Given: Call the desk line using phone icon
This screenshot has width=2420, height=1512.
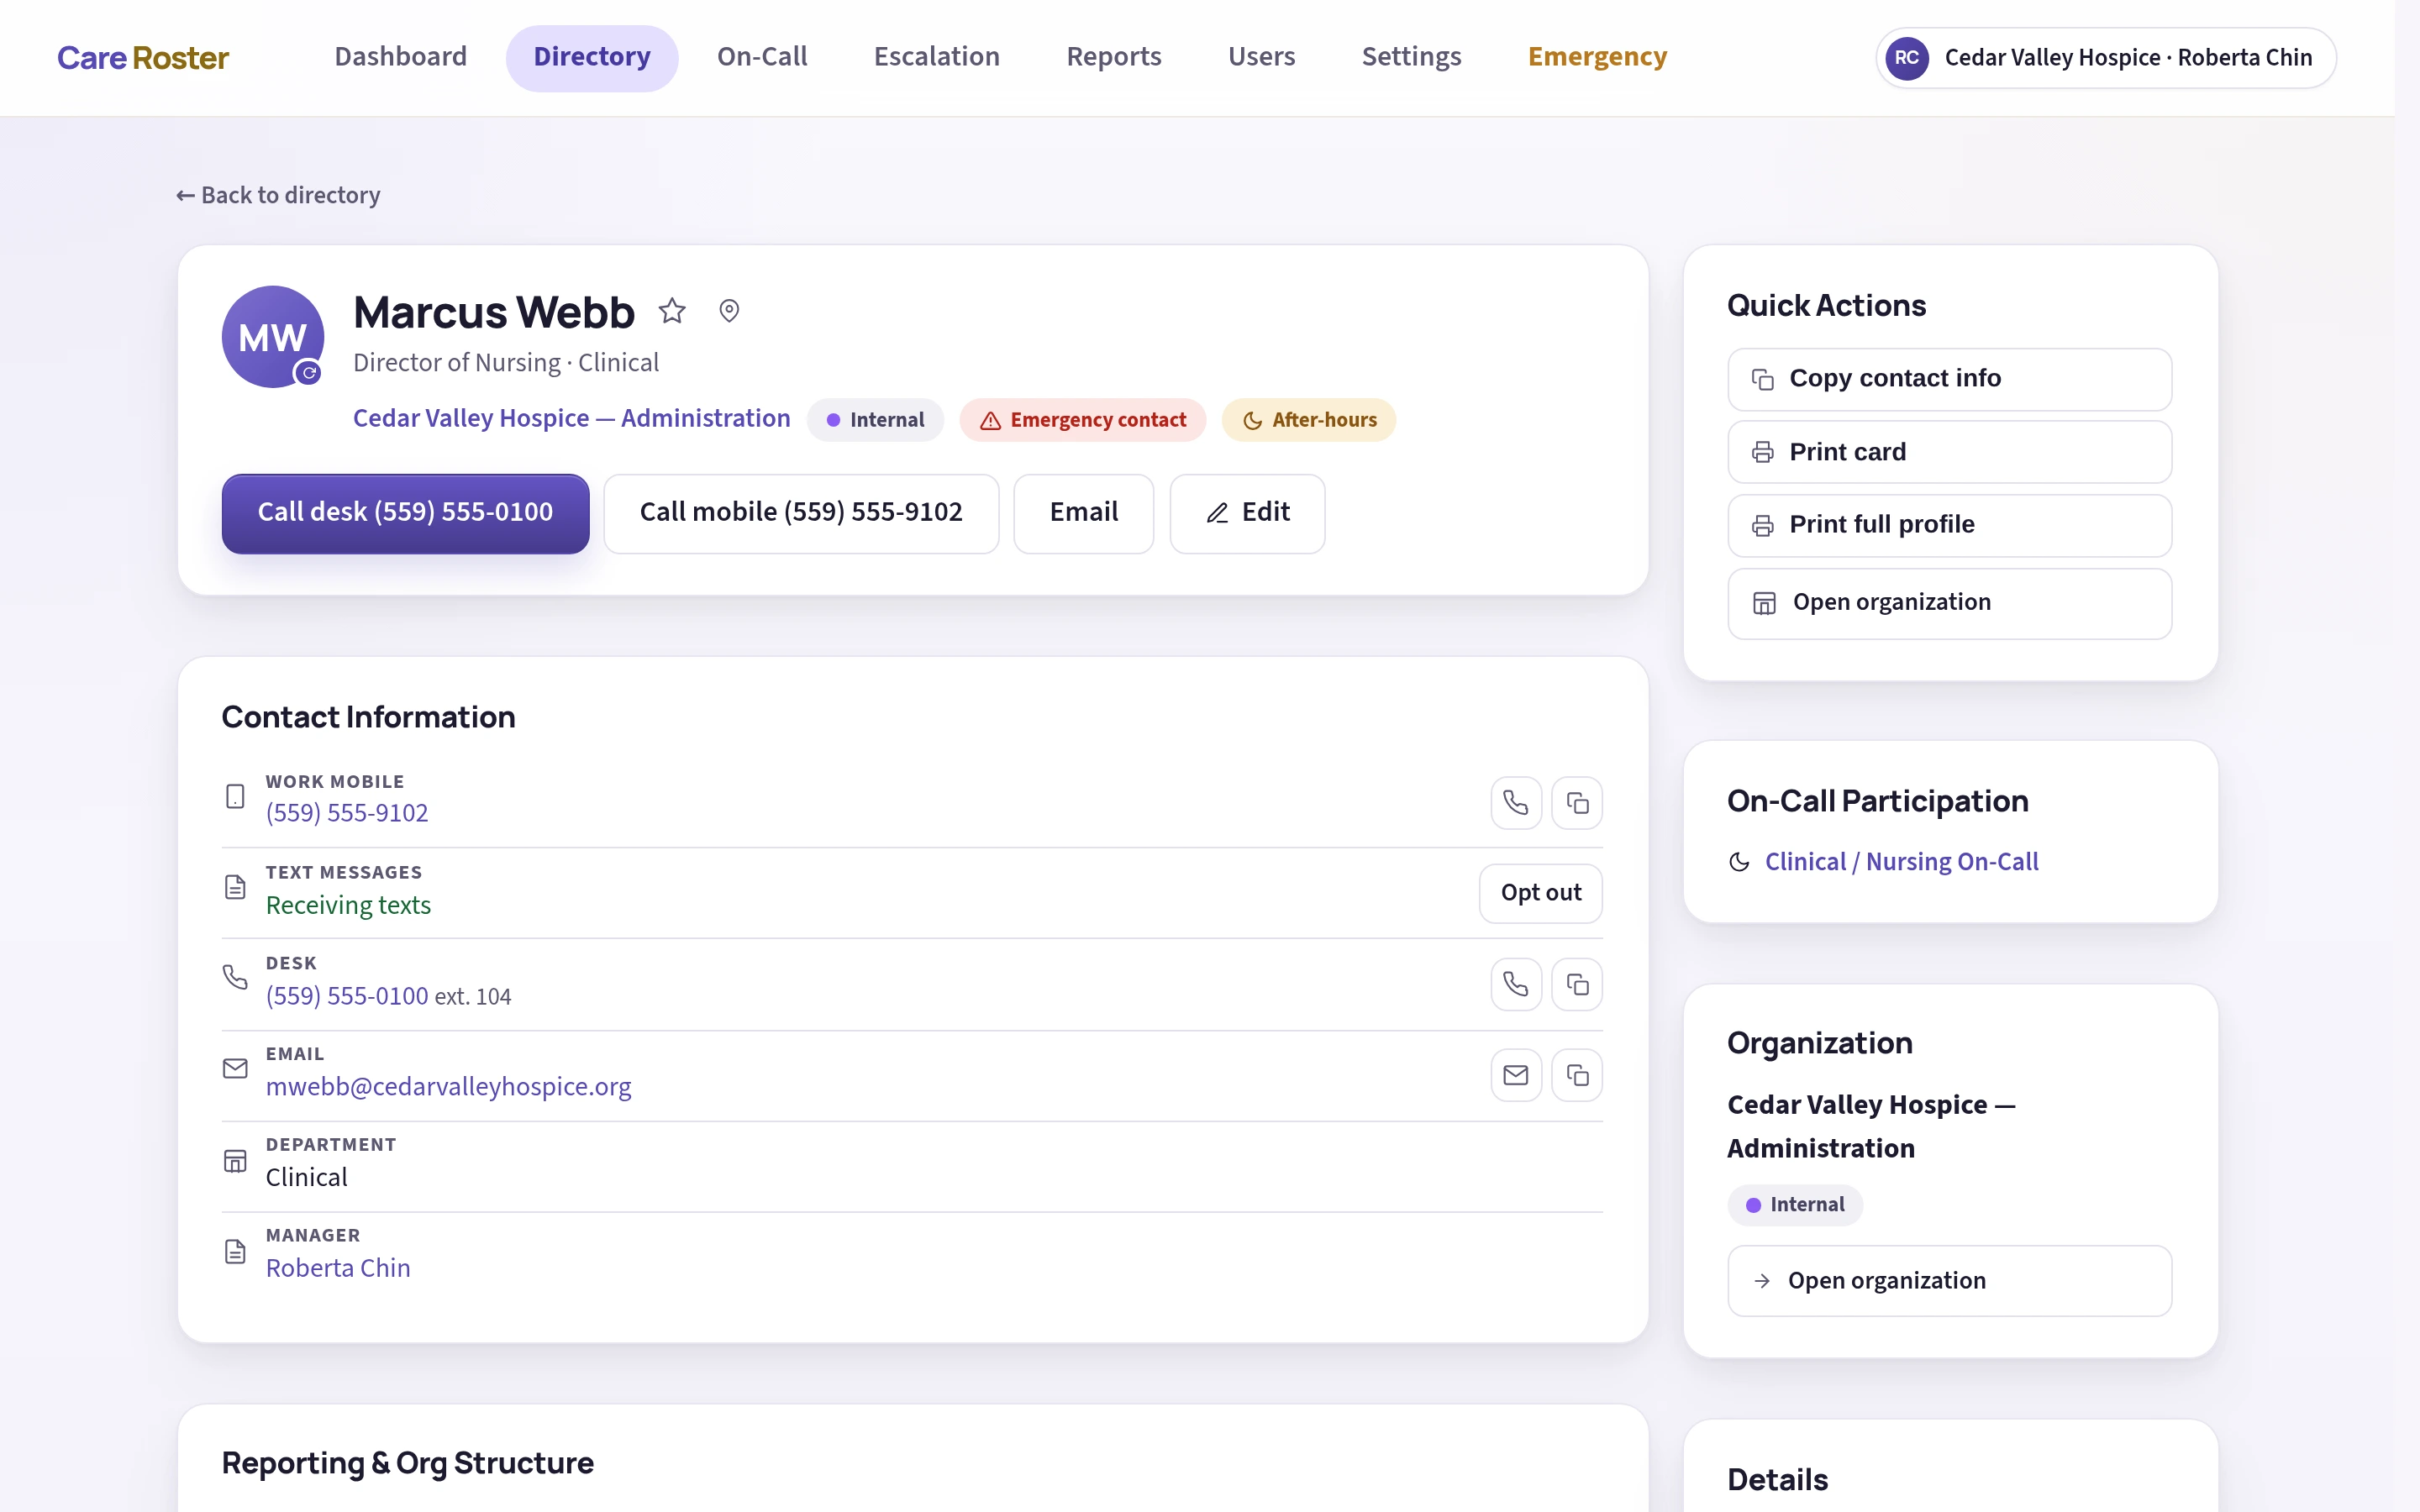Looking at the screenshot, I should pyautogui.click(x=1516, y=985).
